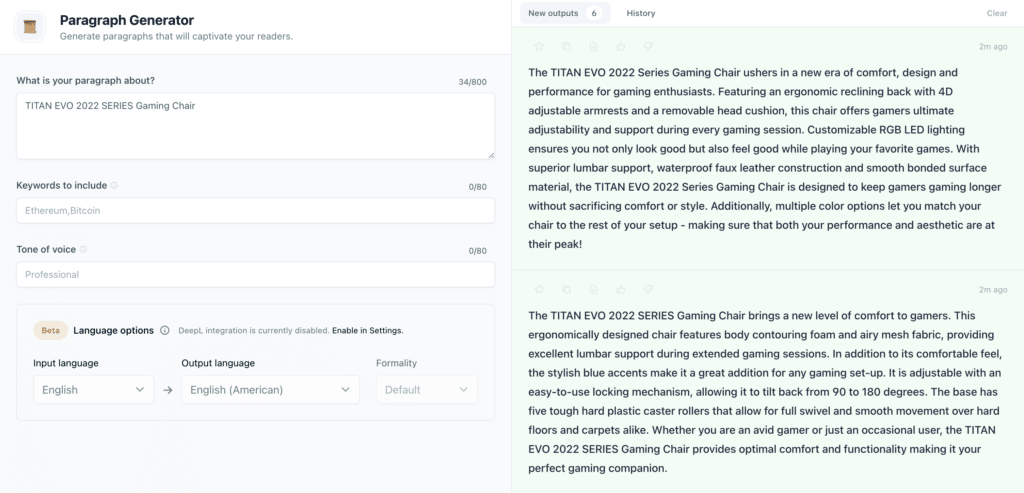Image resolution: width=1024 pixels, height=493 pixels.
Task: Click Clear to remove outputs
Action: coord(997,13)
